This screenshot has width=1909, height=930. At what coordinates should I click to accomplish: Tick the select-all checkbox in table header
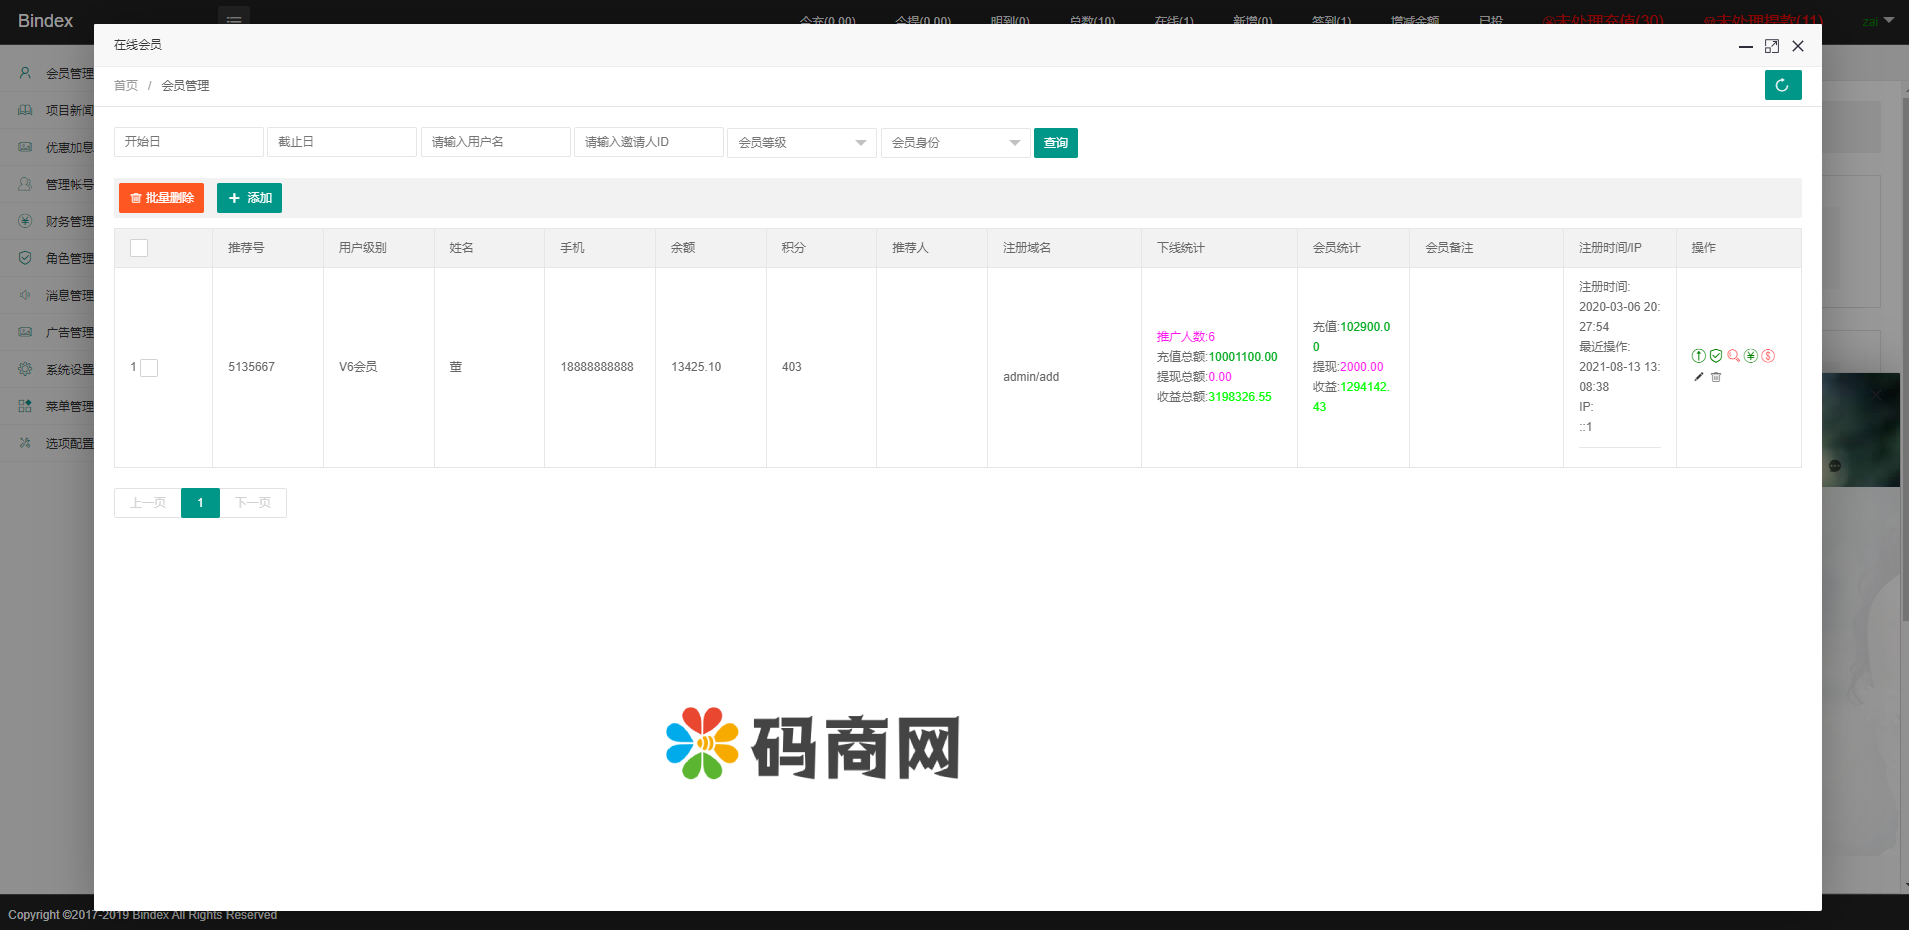139,248
